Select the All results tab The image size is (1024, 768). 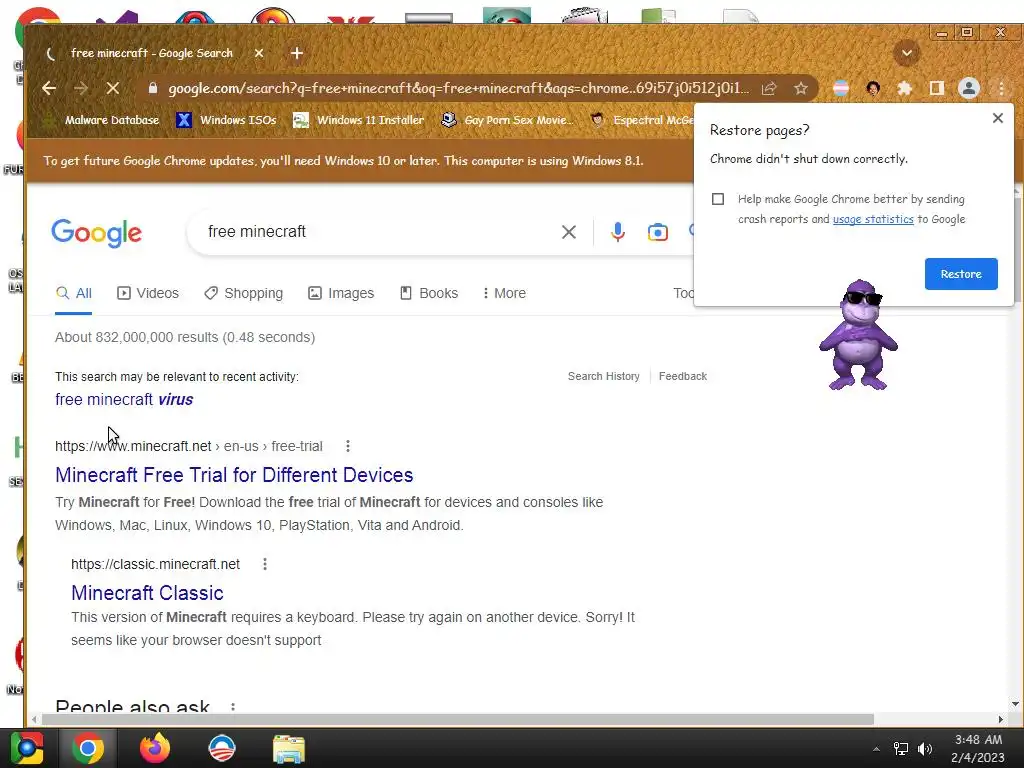point(73,293)
